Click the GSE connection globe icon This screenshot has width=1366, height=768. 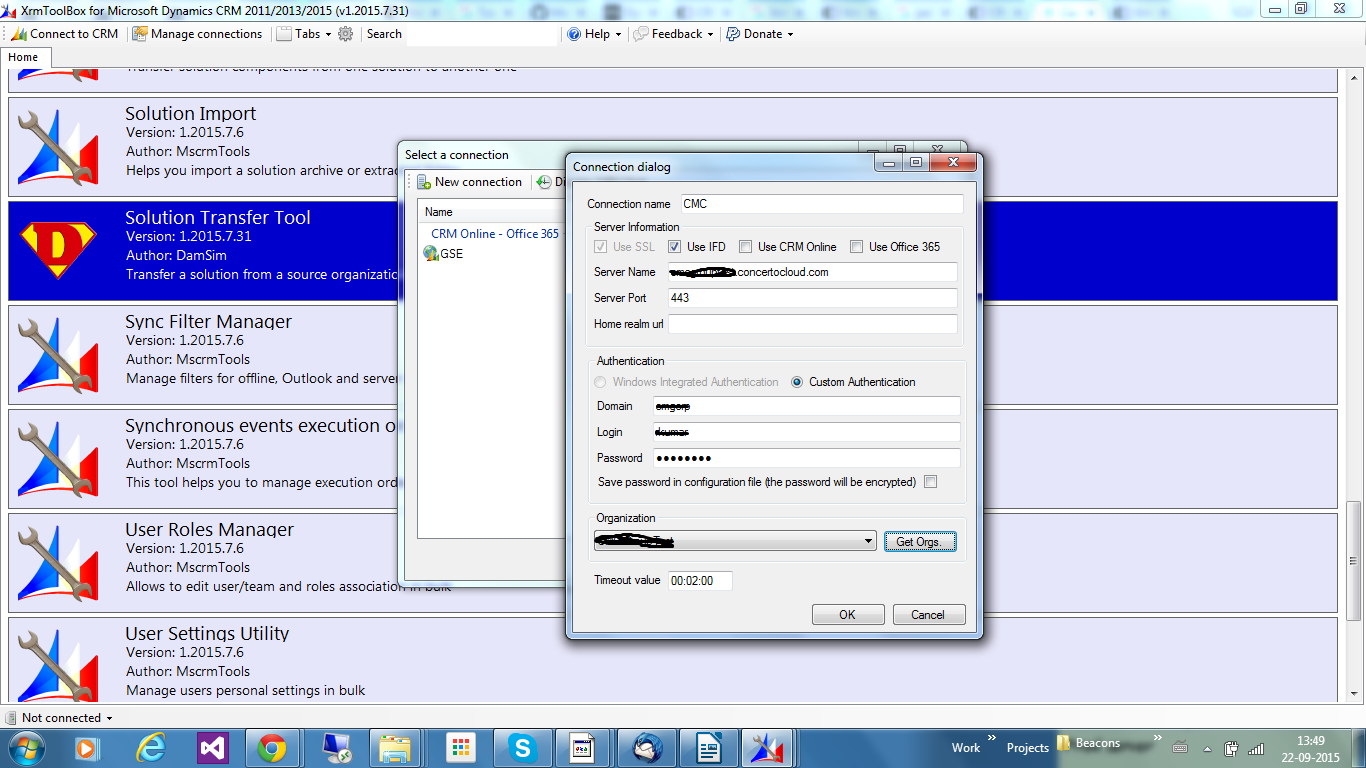tap(431, 254)
